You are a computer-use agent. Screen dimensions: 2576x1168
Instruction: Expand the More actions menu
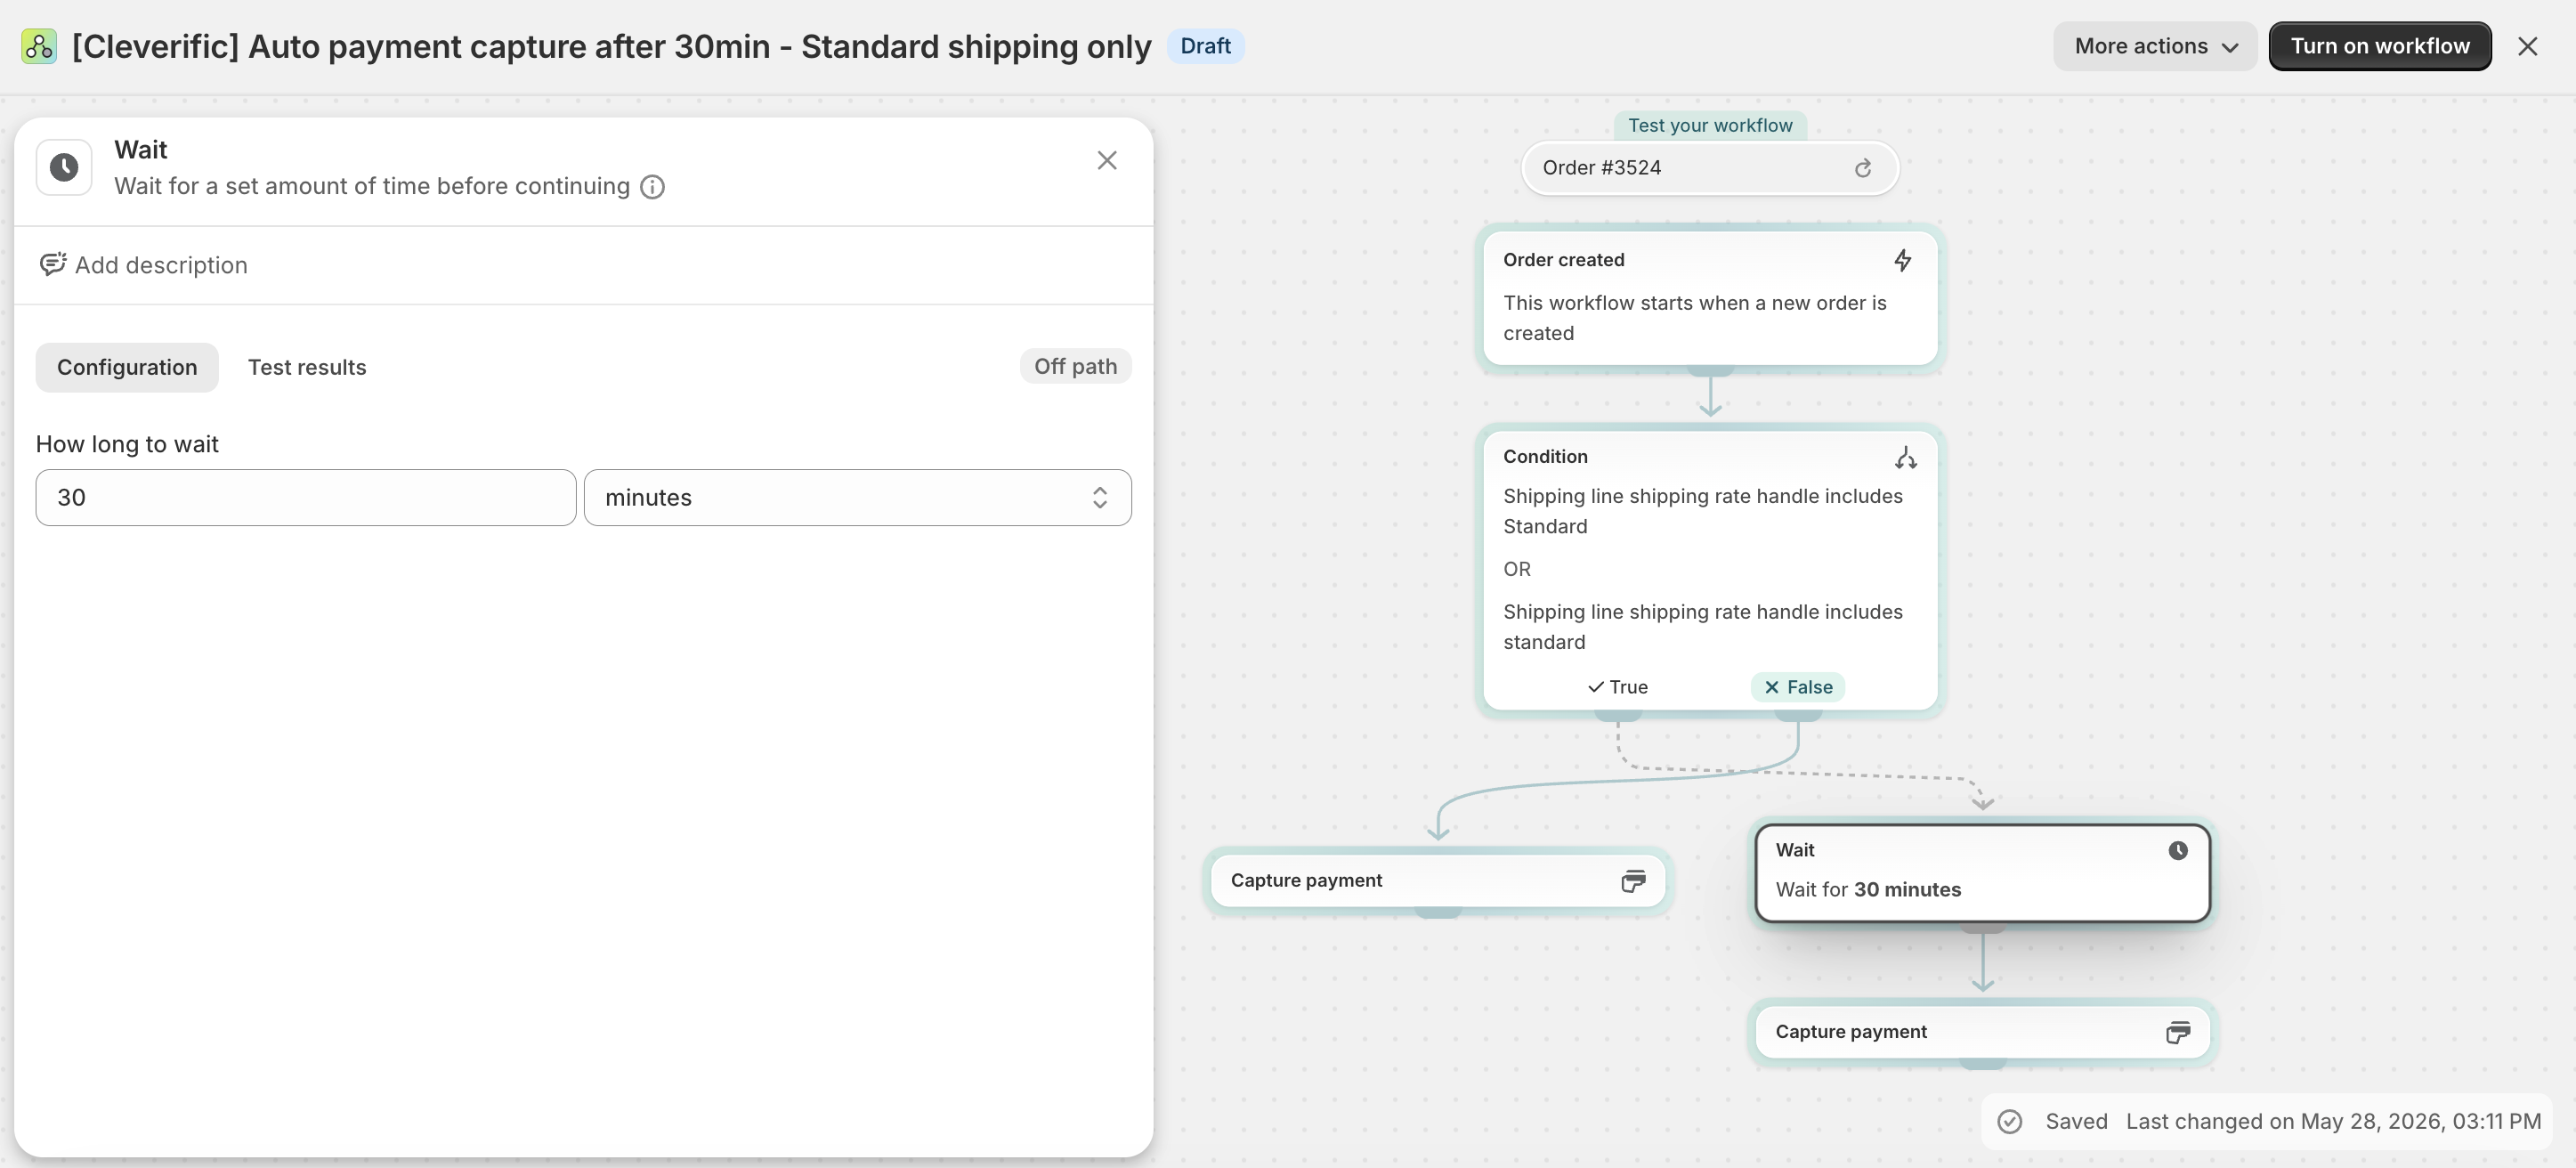pos(2155,46)
